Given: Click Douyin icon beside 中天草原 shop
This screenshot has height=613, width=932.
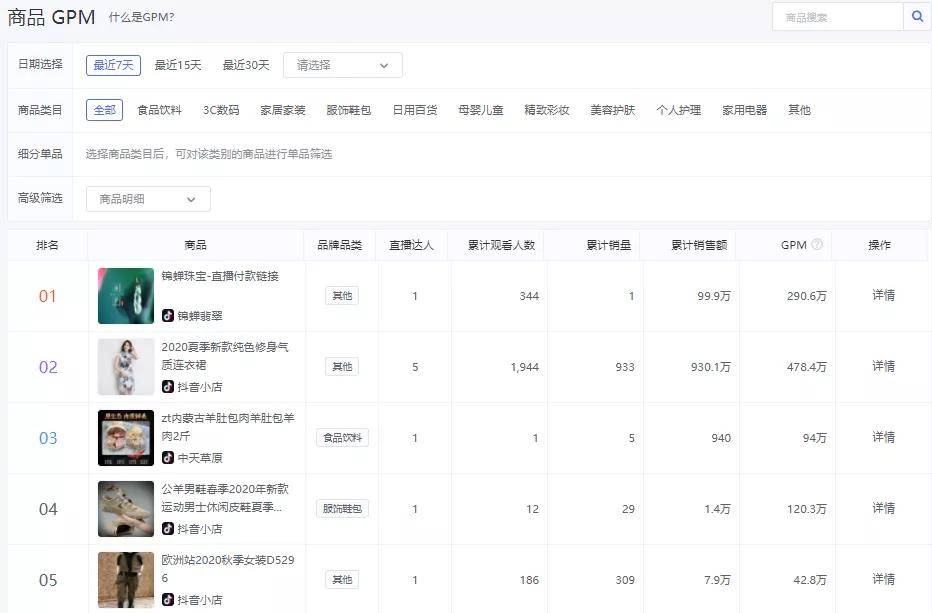Looking at the screenshot, I should coord(168,458).
